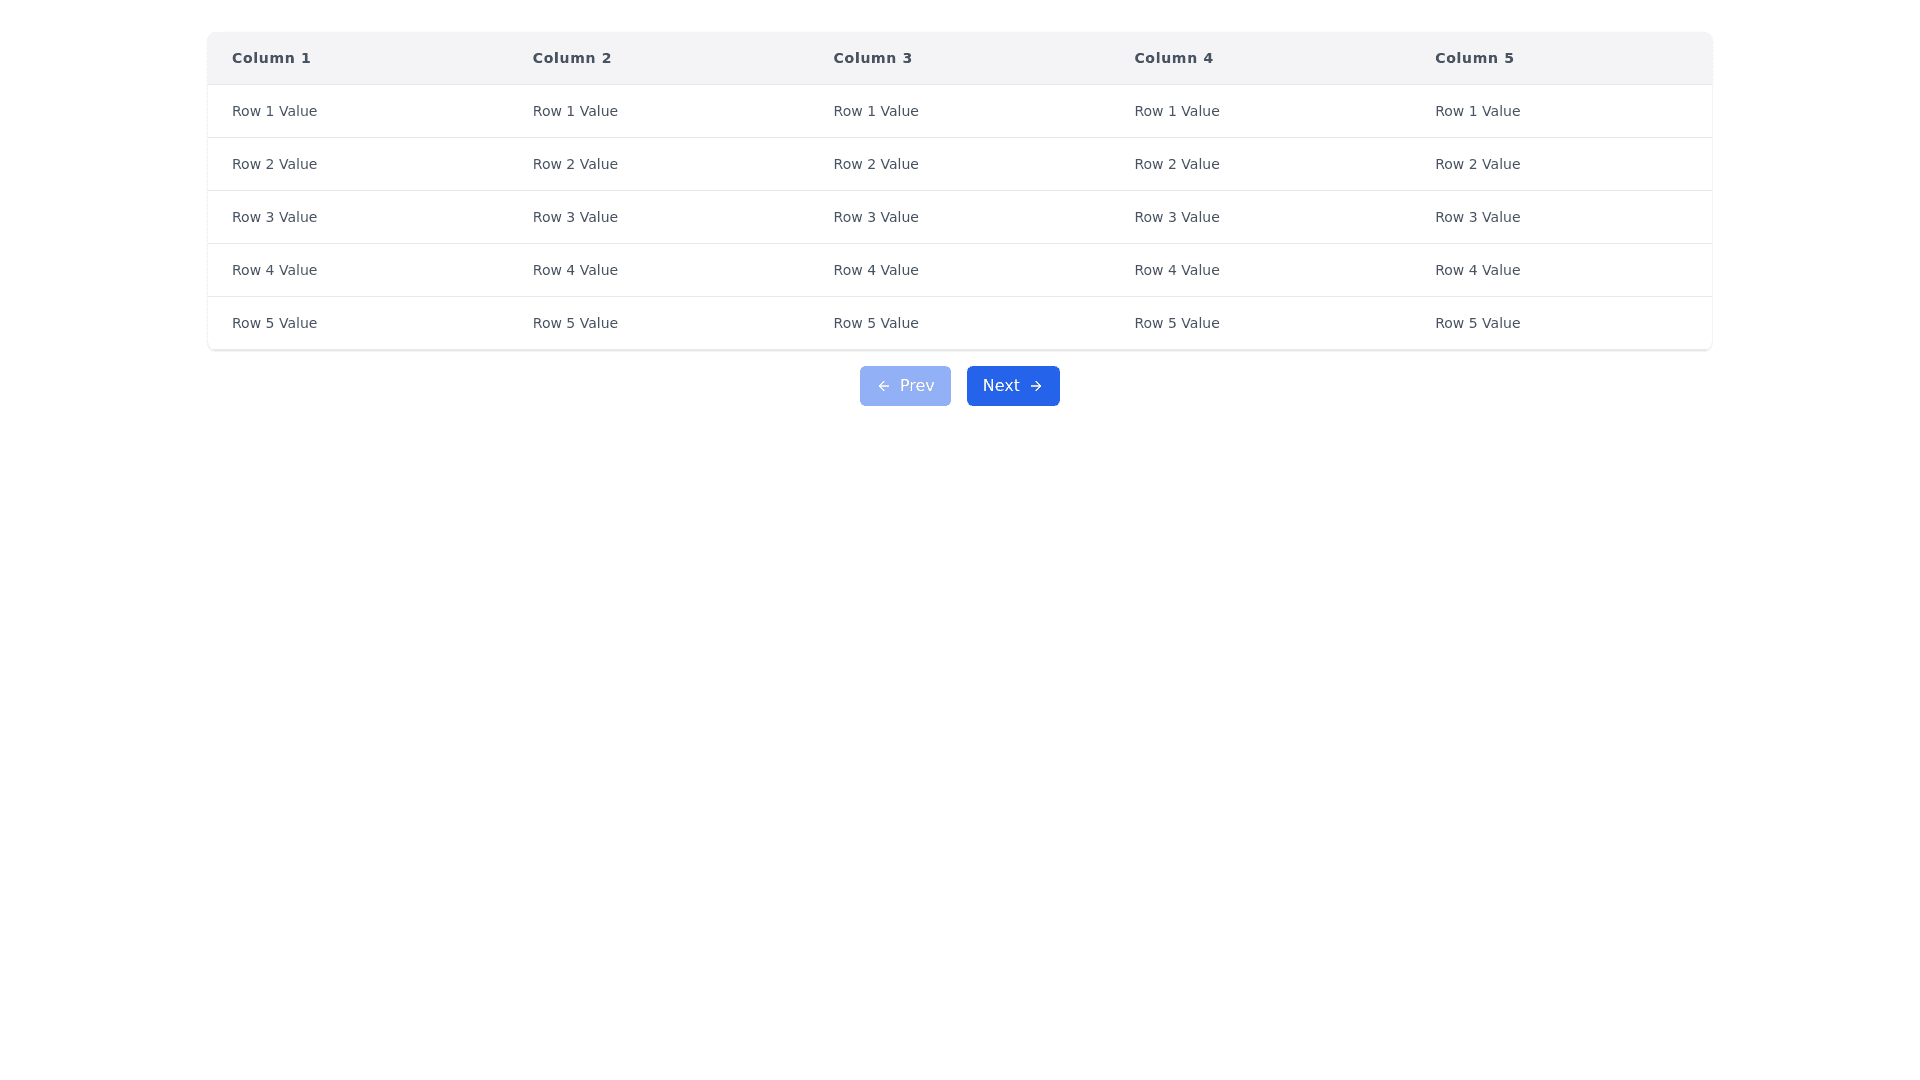Screen dimensions: 1920x1080
Task: Click Row 4 Value under Column 4
Action: [1176, 270]
